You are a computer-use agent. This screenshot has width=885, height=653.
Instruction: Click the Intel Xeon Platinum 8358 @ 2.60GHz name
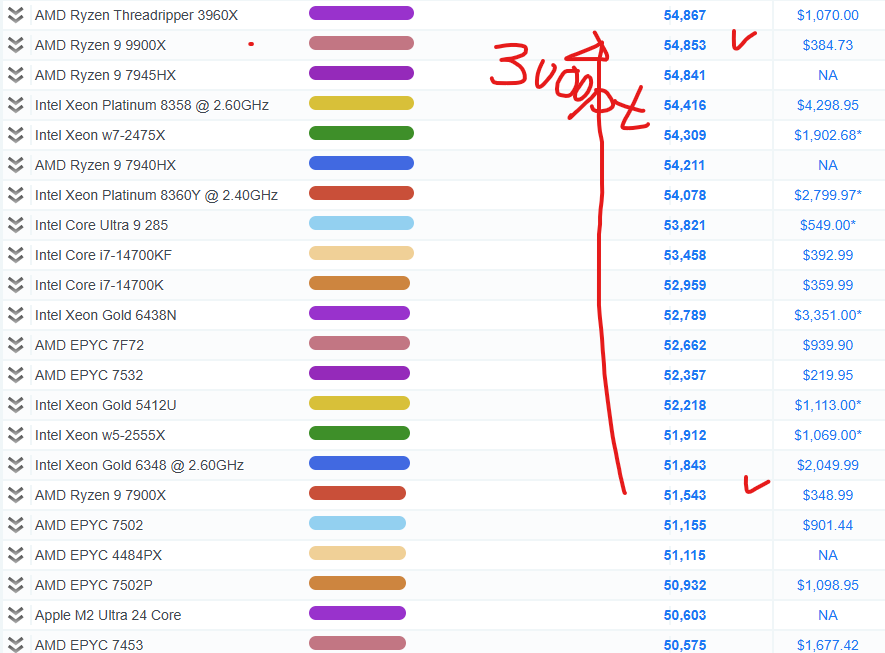[x=152, y=105]
